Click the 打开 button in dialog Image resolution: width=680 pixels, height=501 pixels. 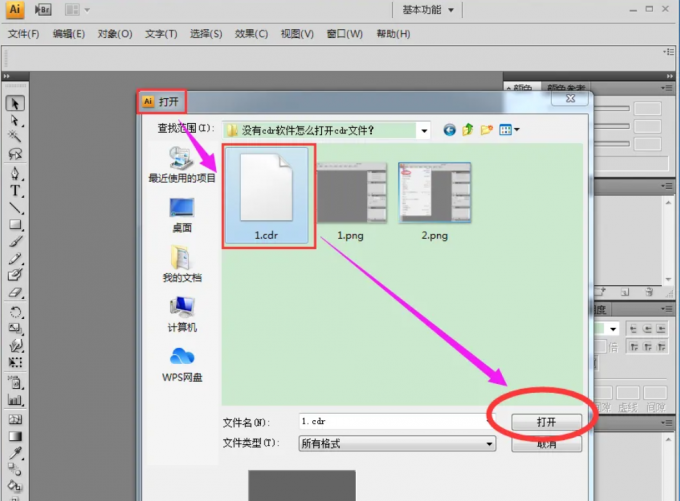pyautogui.click(x=546, y=422)
